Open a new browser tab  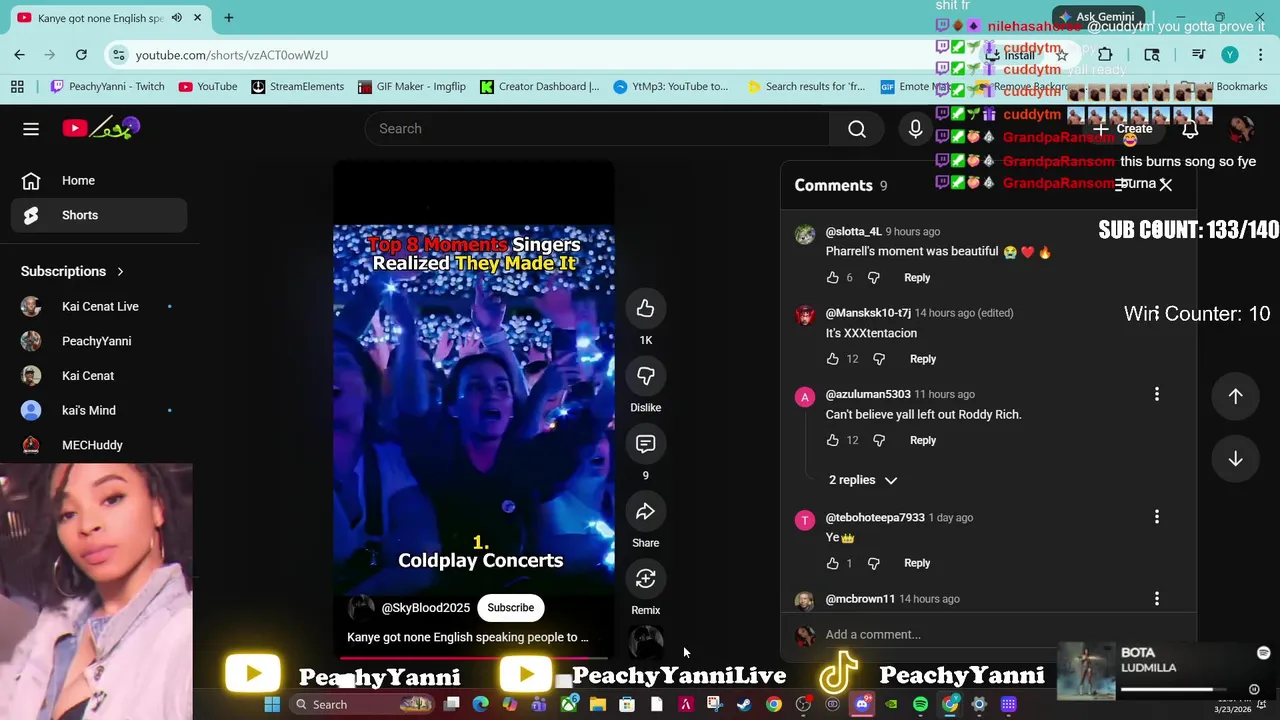pos(229,18)
